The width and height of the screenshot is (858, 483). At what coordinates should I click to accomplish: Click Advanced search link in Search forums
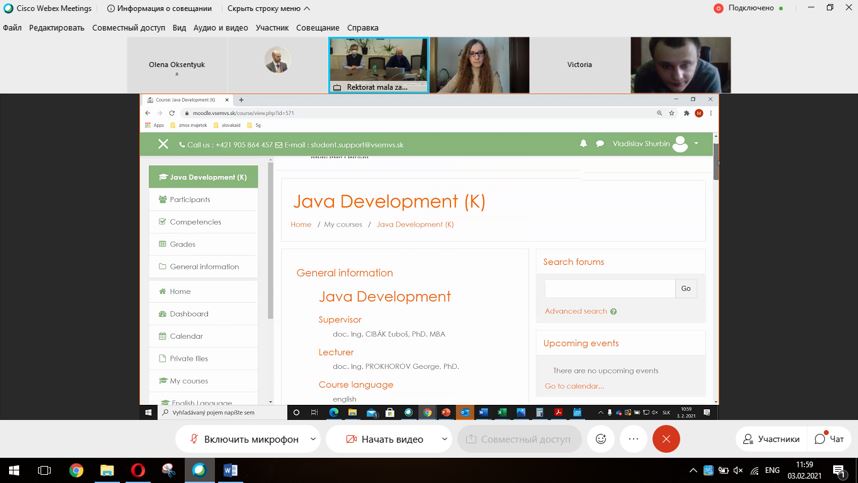tap(575, 311)
